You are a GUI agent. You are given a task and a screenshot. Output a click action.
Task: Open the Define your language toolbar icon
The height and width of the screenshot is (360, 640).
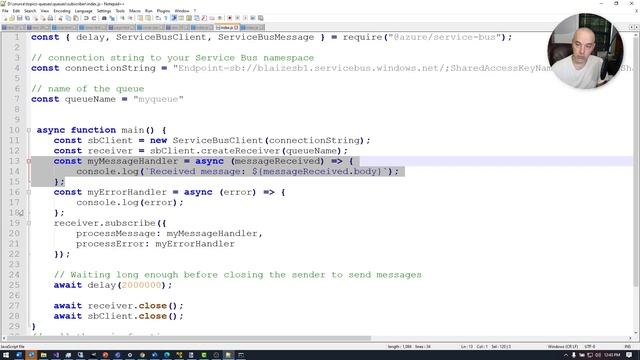pos(181,18)
